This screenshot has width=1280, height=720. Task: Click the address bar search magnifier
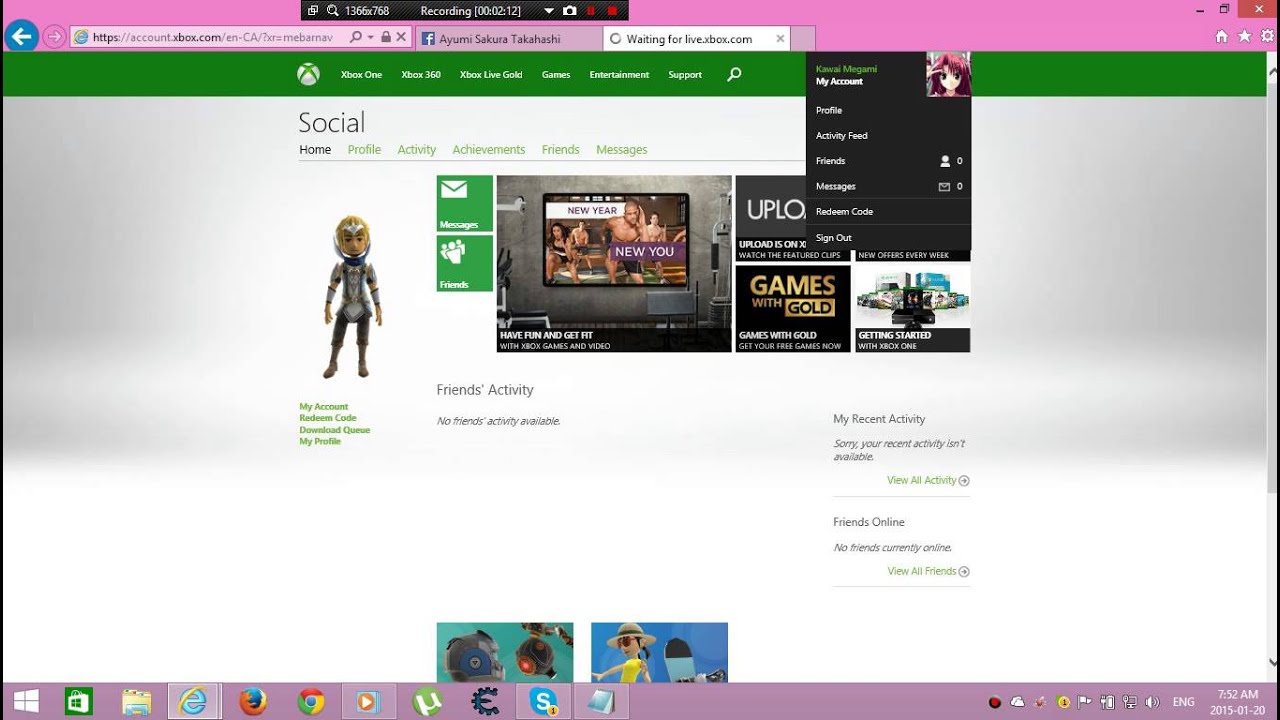coord(356,37)
